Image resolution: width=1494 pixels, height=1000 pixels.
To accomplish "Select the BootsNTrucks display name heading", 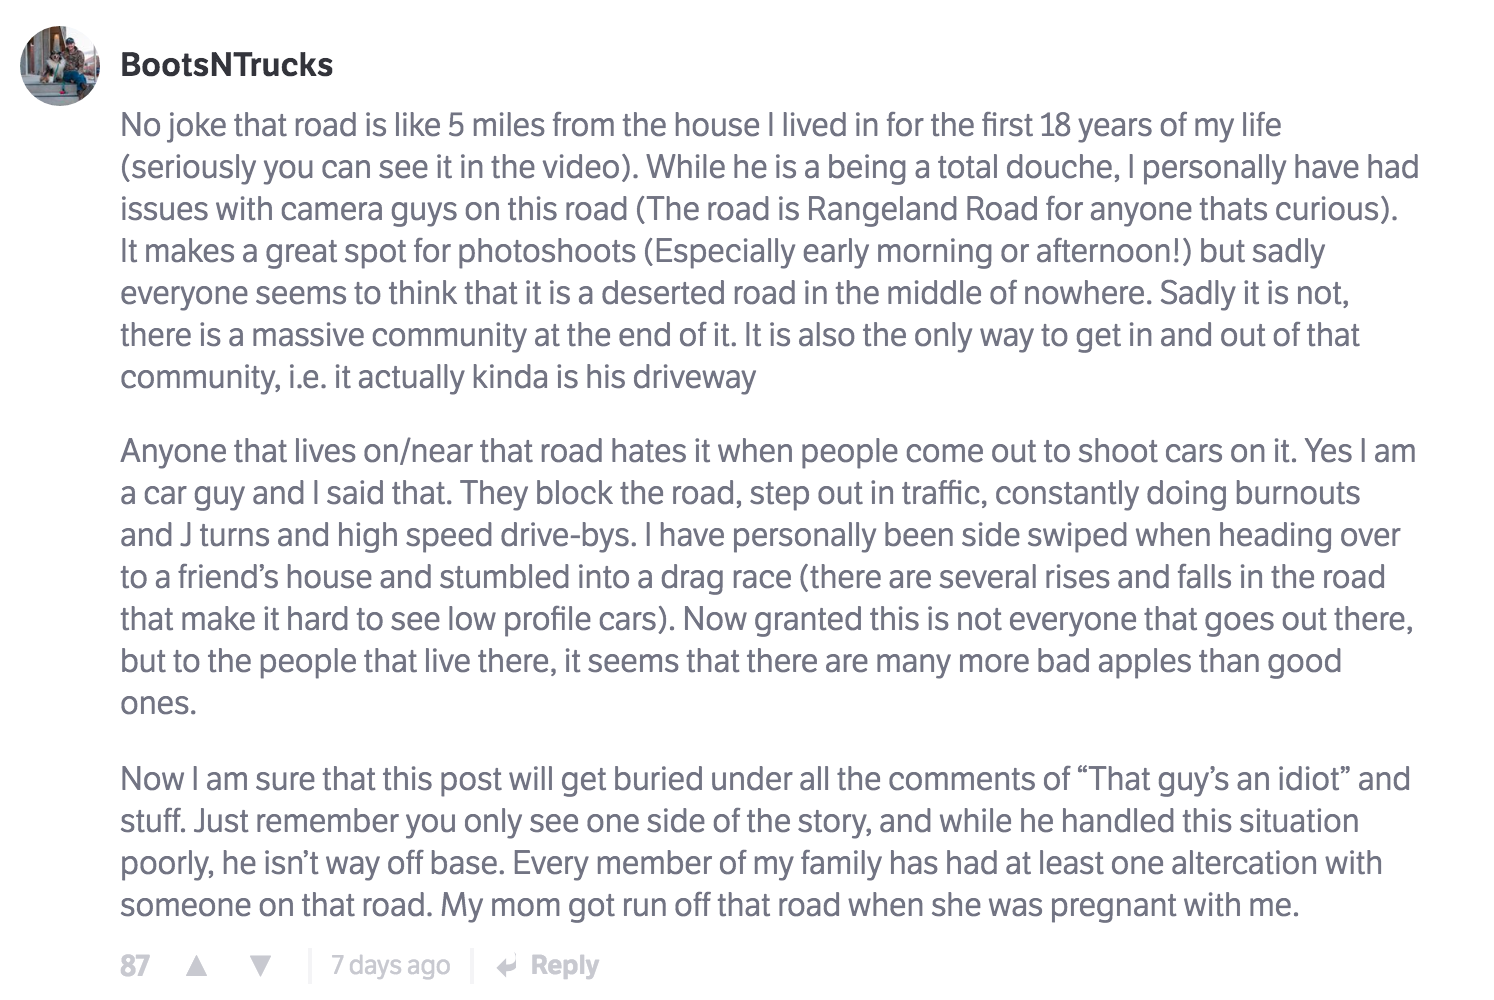I will click(x=228, y=65).
